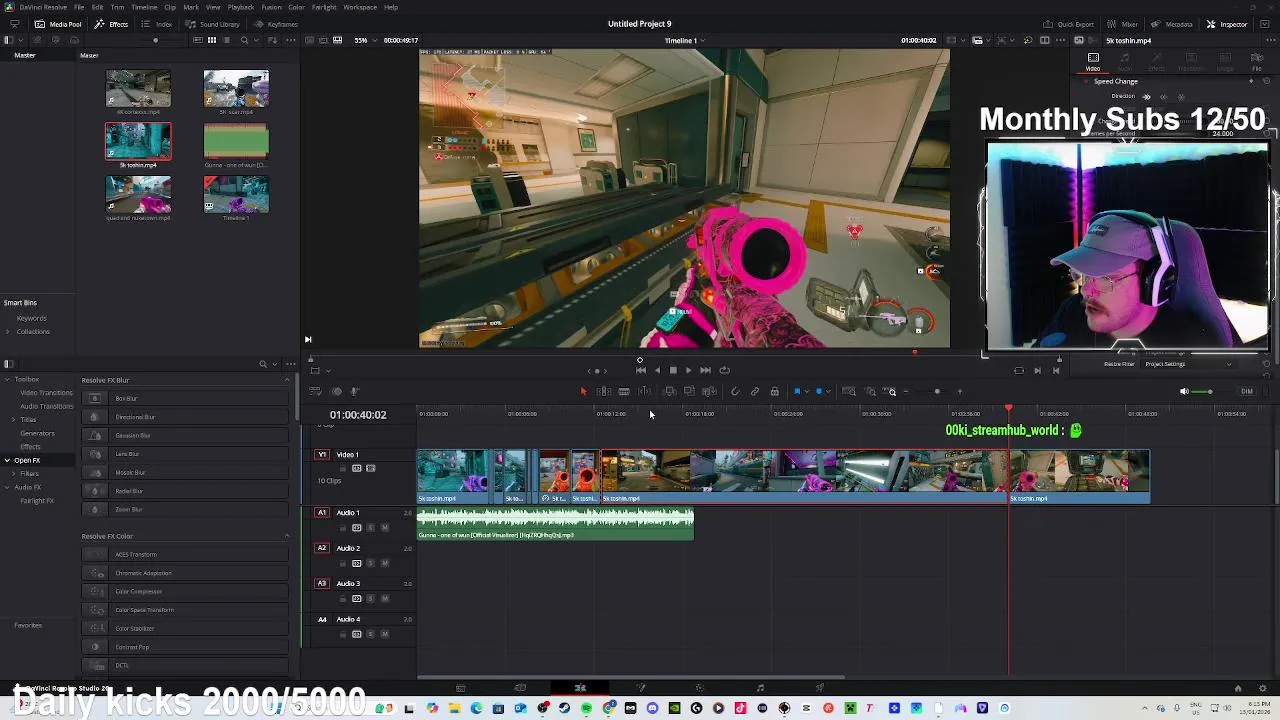Open the Timeline 1 name dropdown
Viewport: 1280px width, 720px height.
(685, 40)
